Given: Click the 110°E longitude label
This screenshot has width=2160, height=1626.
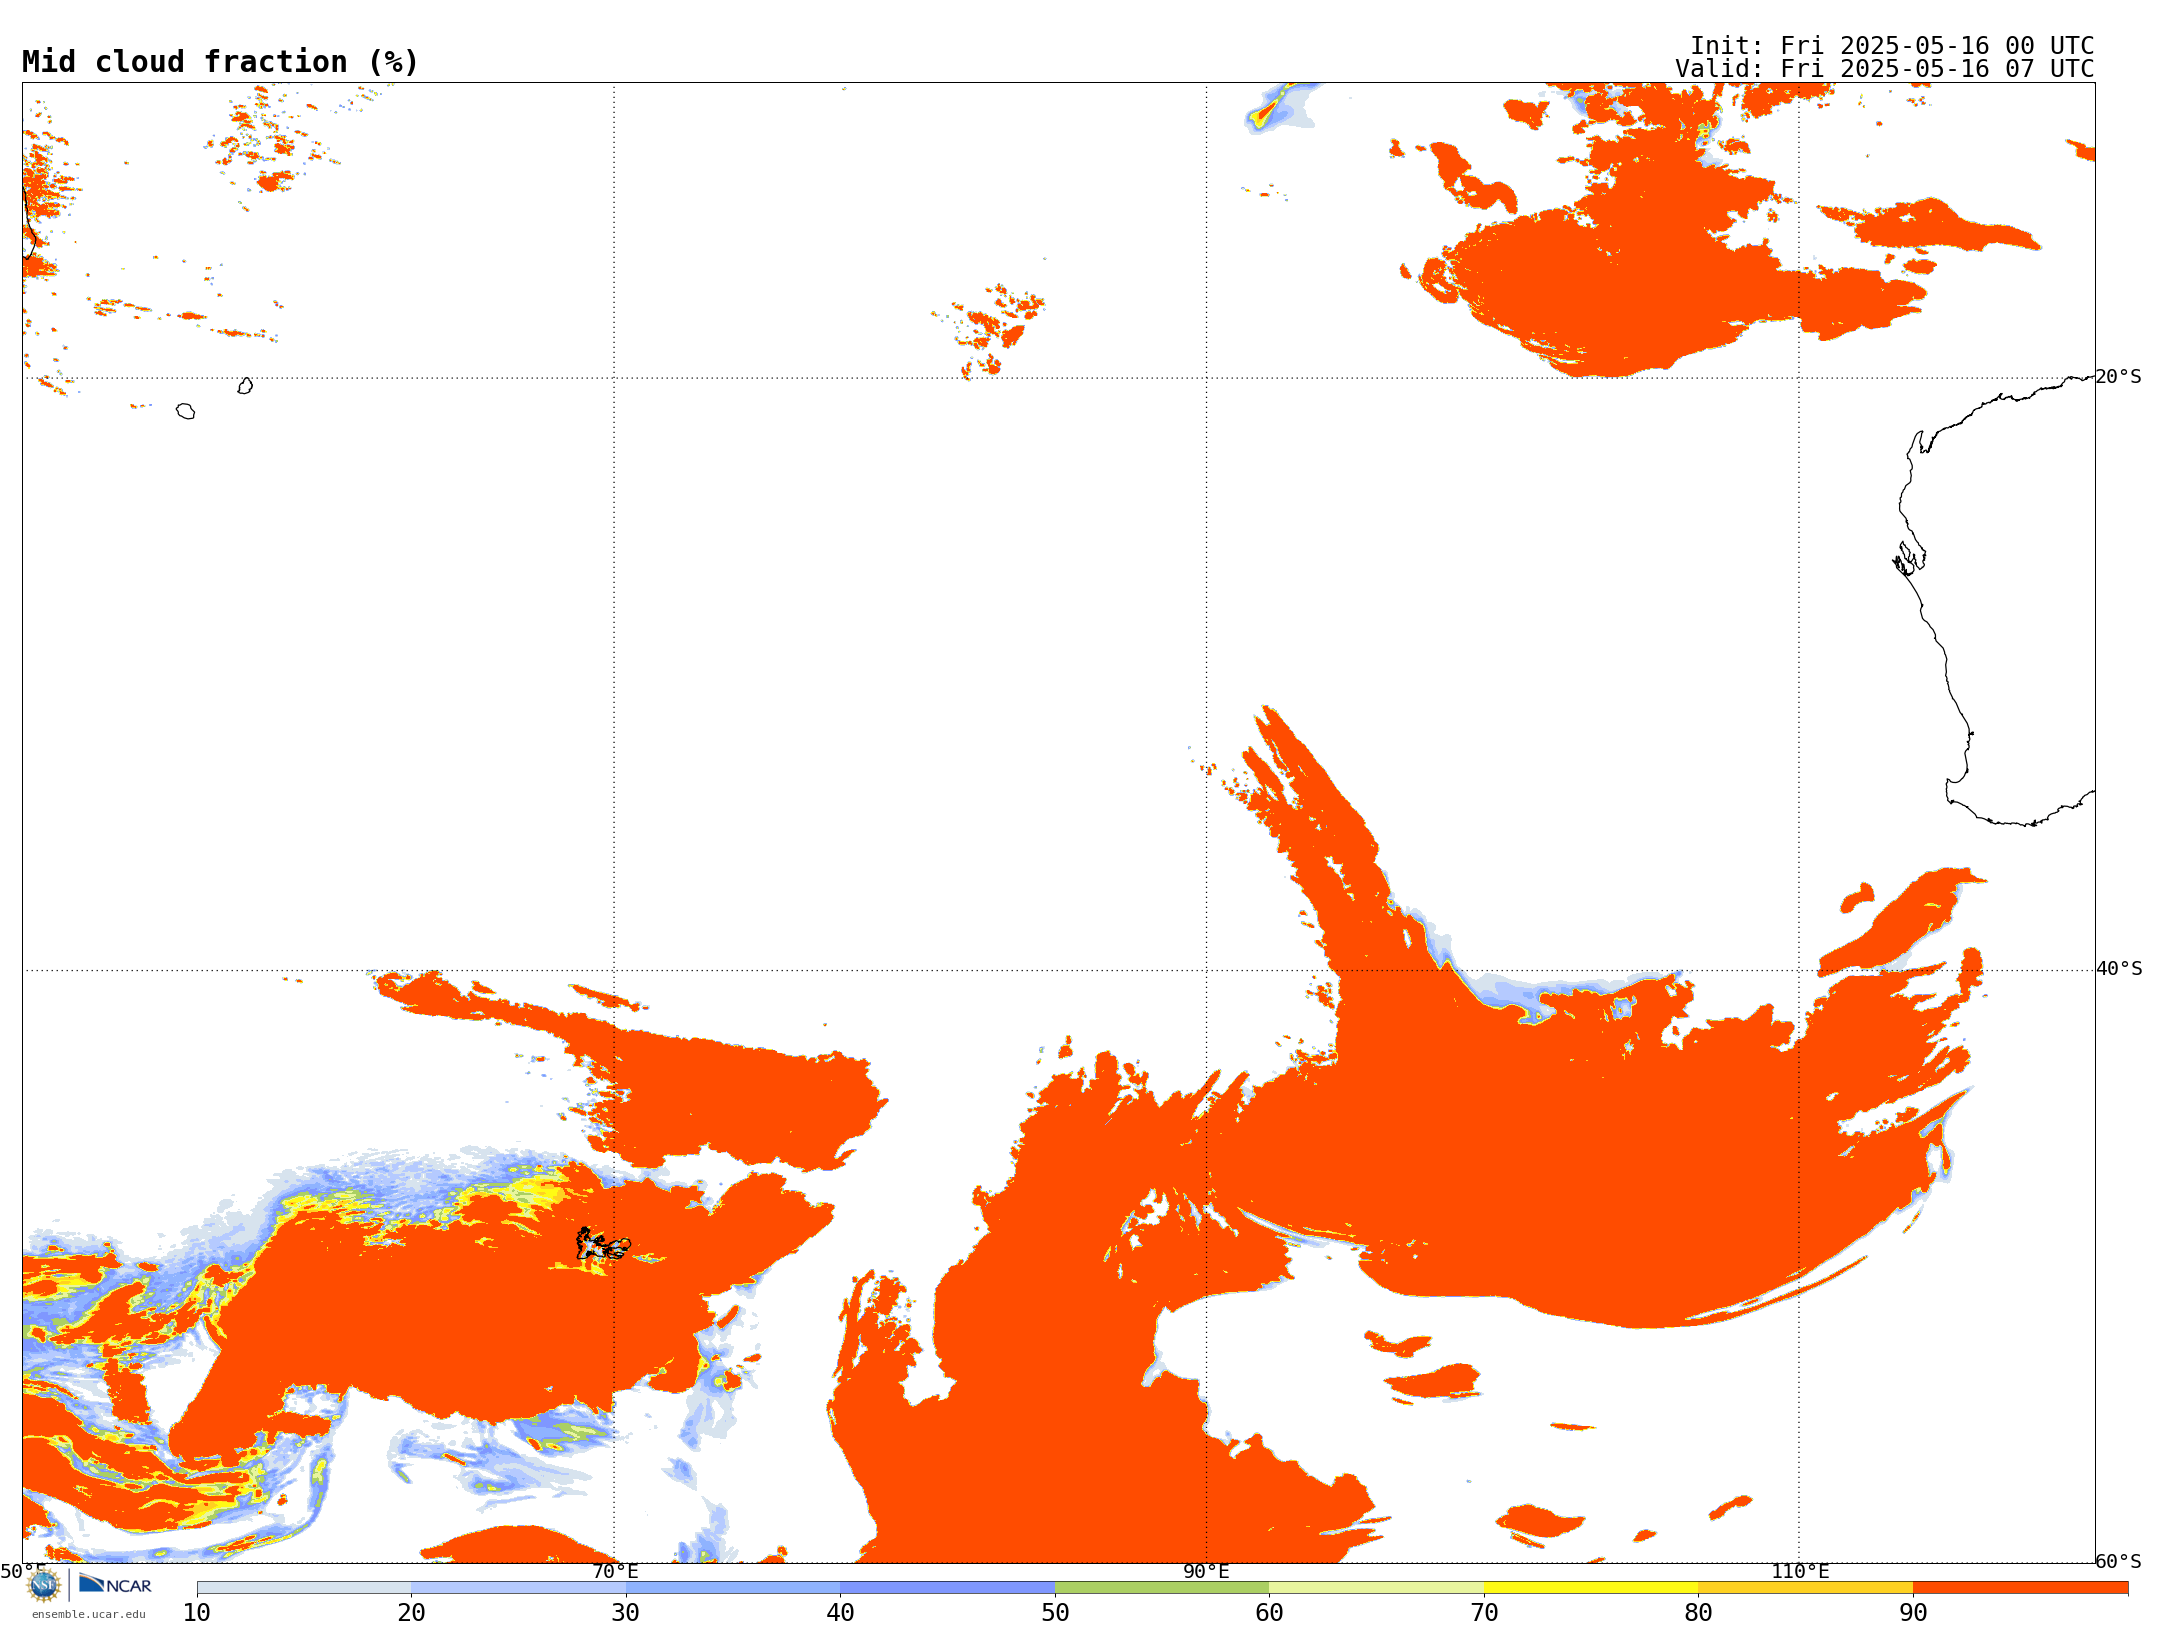Looking at the screenshot, I should tap(1800, 1572).
